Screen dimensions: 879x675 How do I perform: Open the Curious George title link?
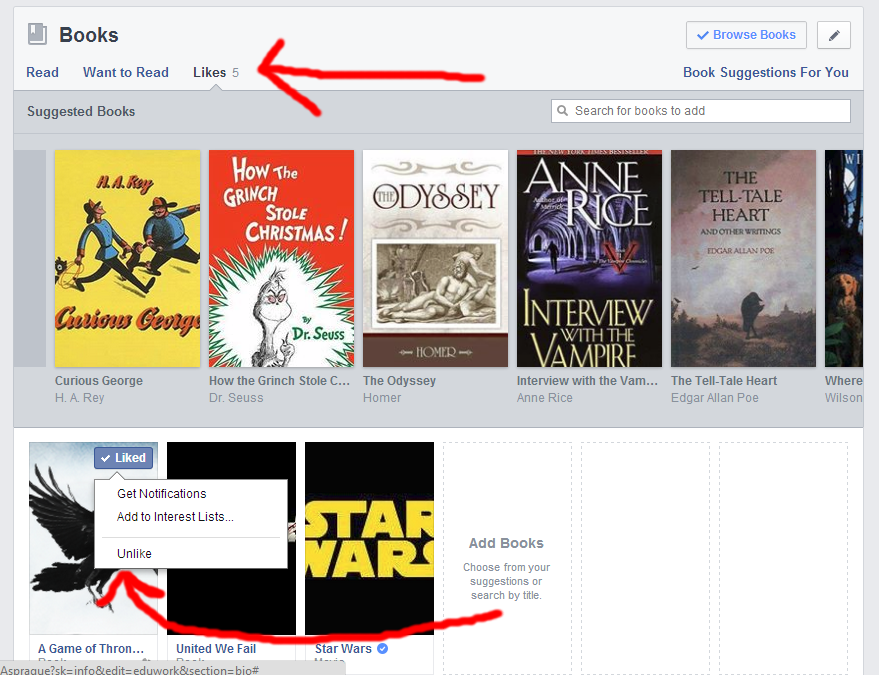[99, 381]
